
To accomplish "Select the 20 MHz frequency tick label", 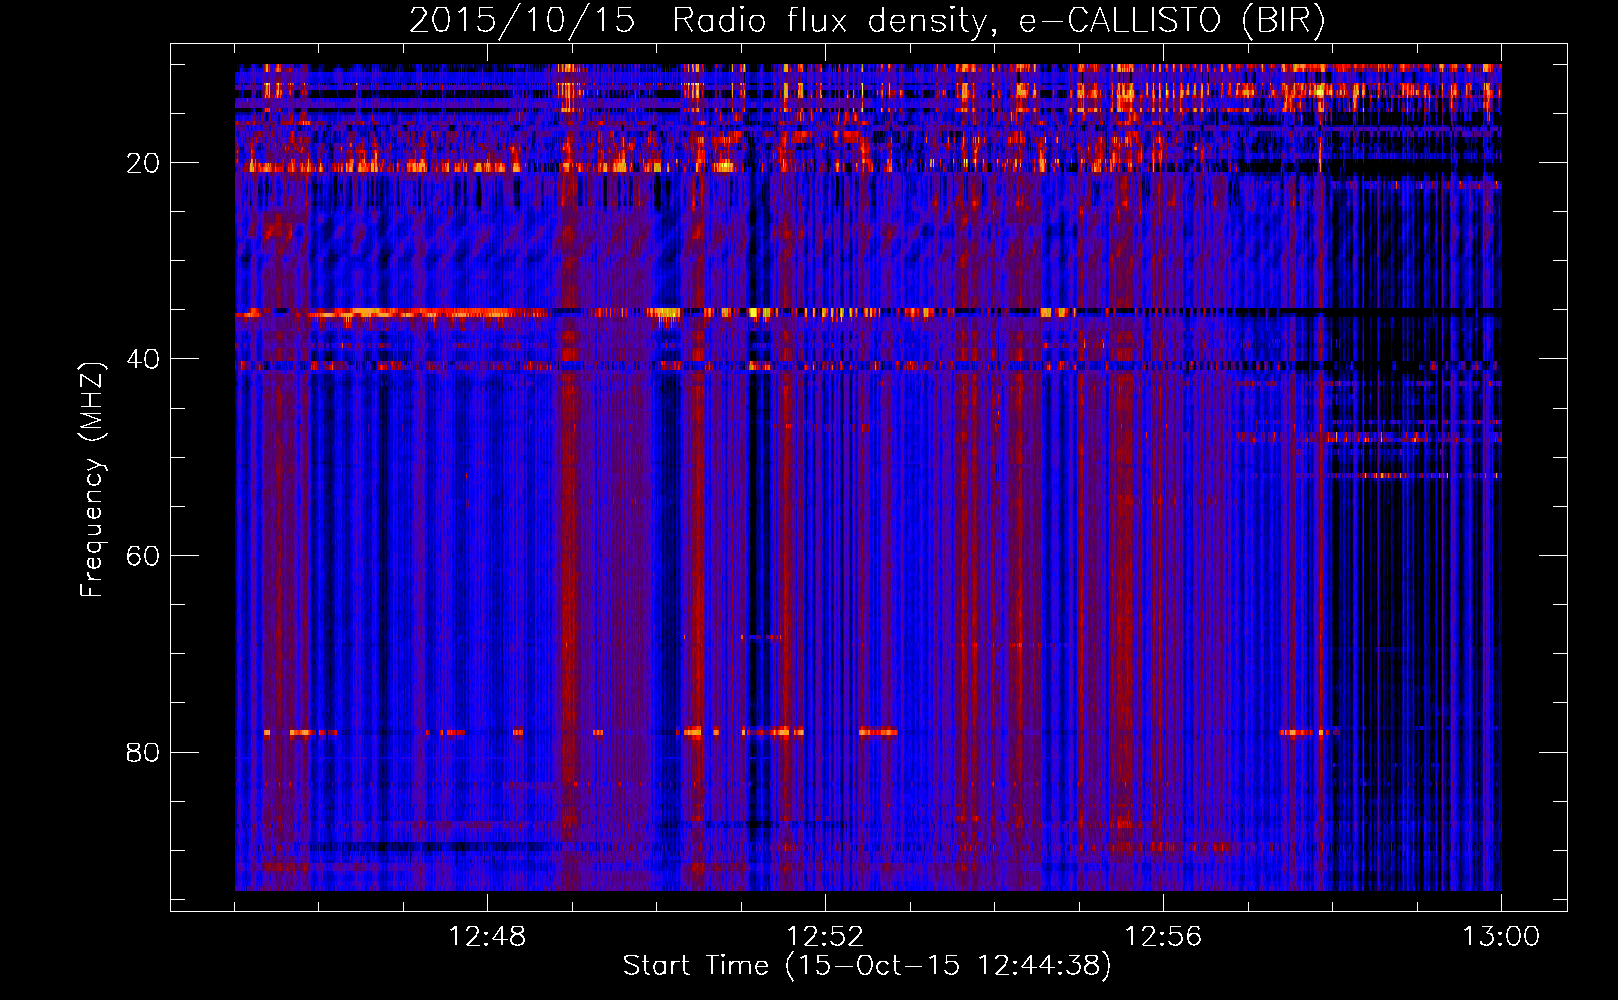I will click(143, 163).
